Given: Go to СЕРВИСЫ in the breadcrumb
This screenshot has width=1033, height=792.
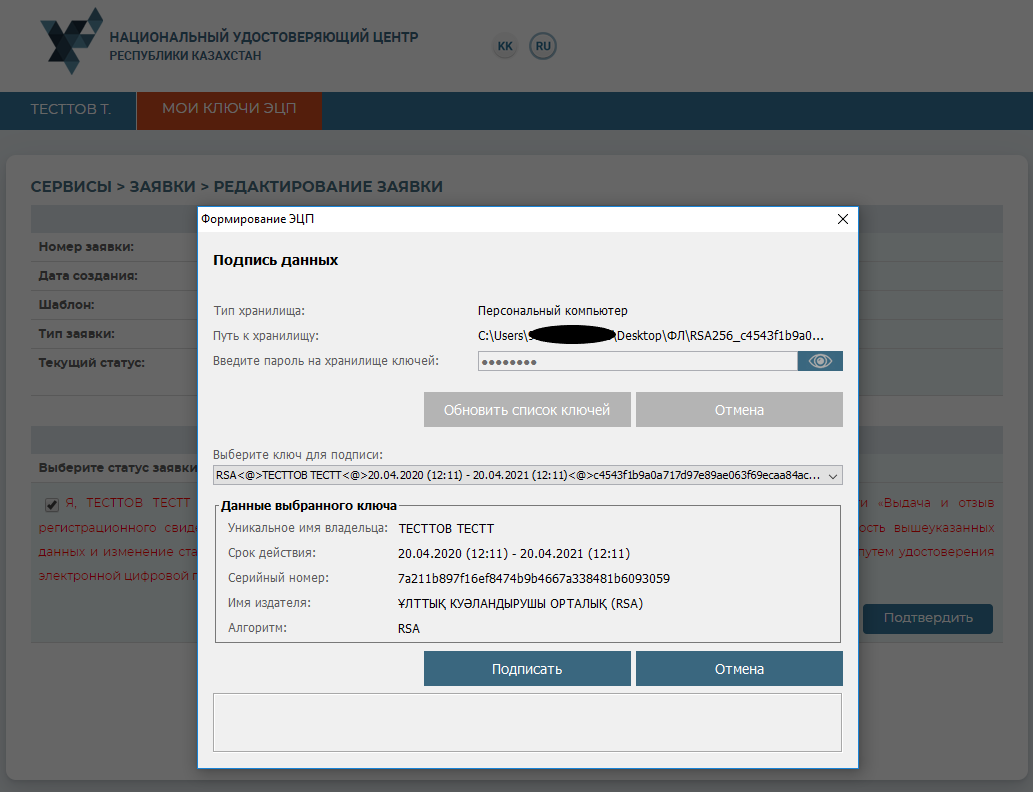Looking at the screenshot, I should pos(70,187).
